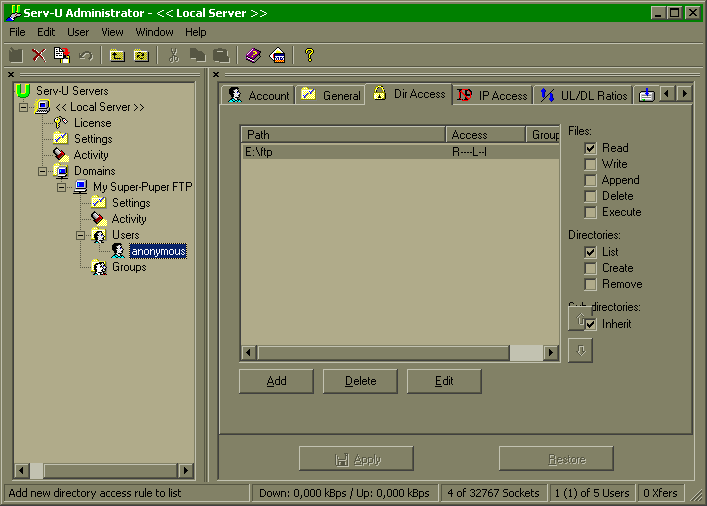Screen dimensions: 707x506
Task: Uncheck the Read files permission
Action: [x=590, y=148]
